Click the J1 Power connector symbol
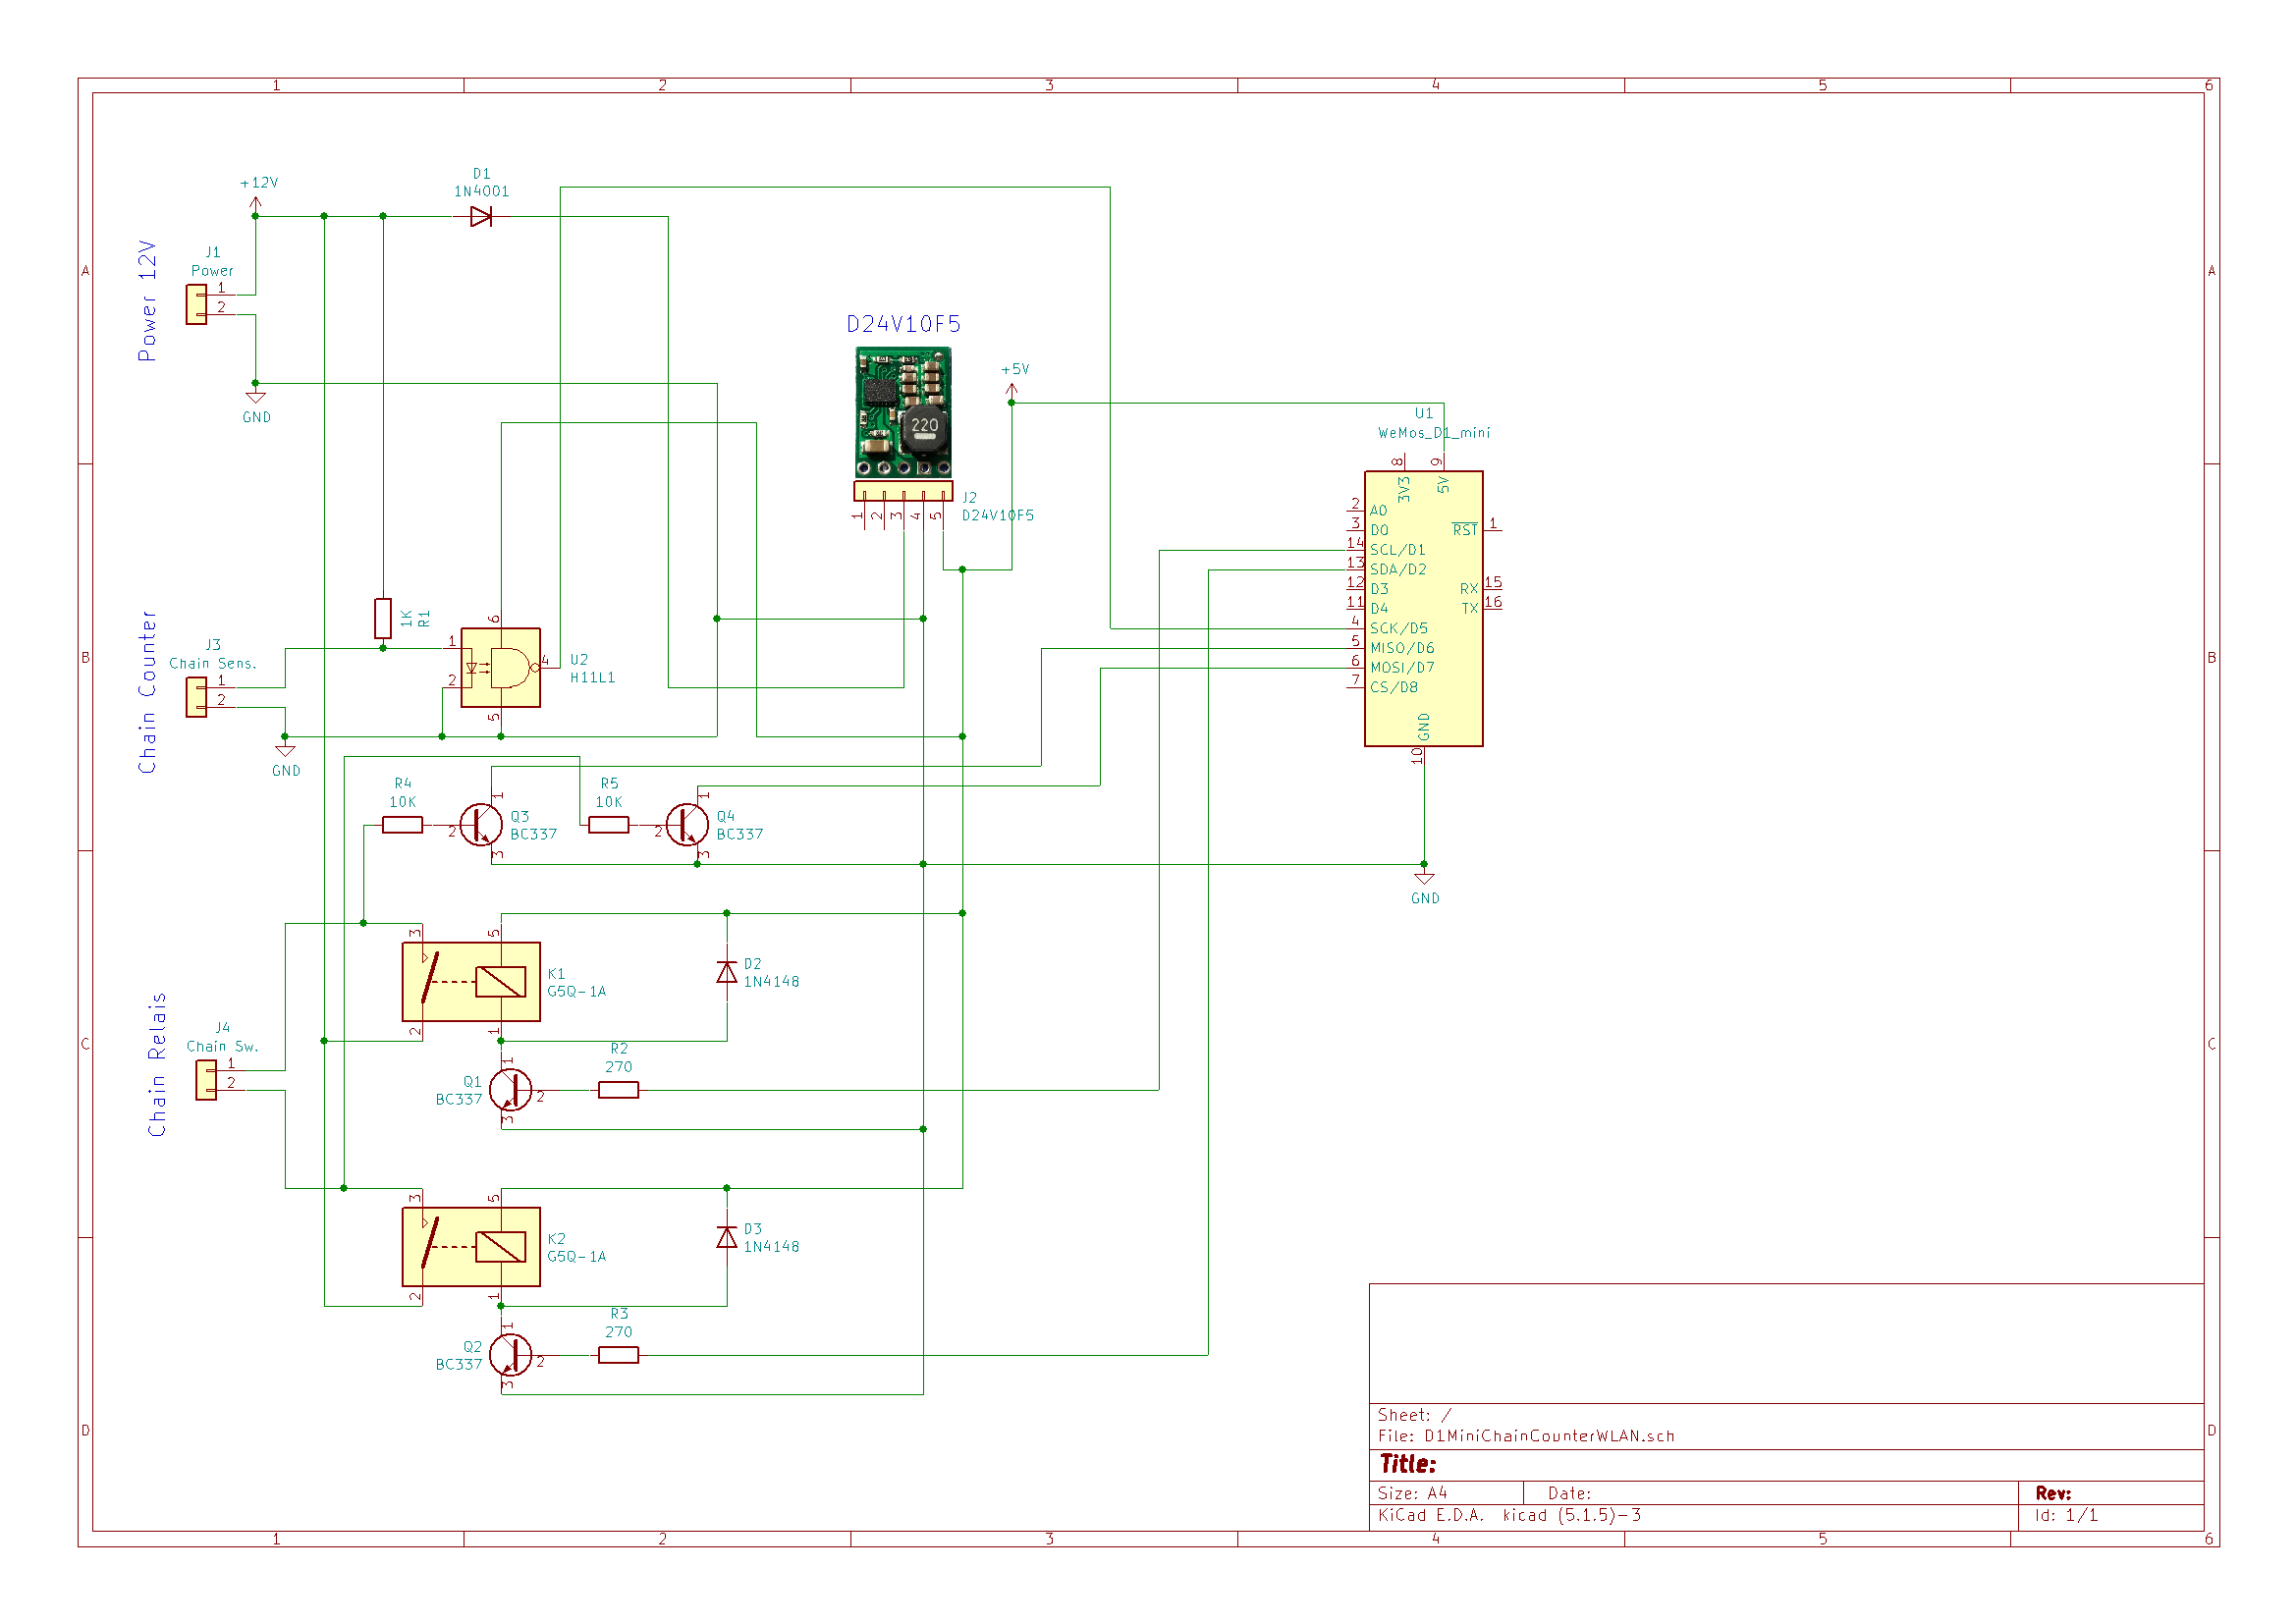2296x1623 pixels. pos(197,305)
